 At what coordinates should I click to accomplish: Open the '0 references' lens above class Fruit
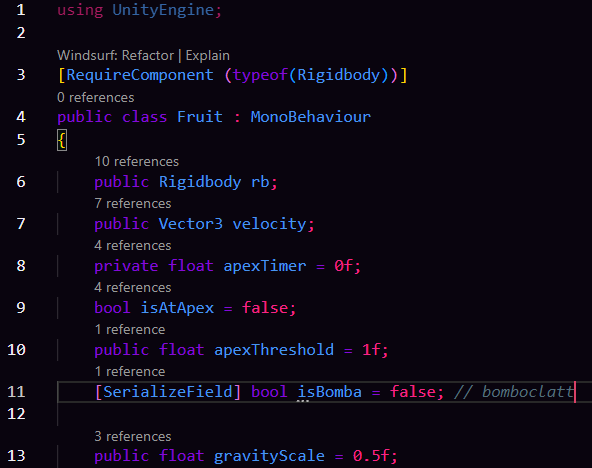(x=96, y=97)
